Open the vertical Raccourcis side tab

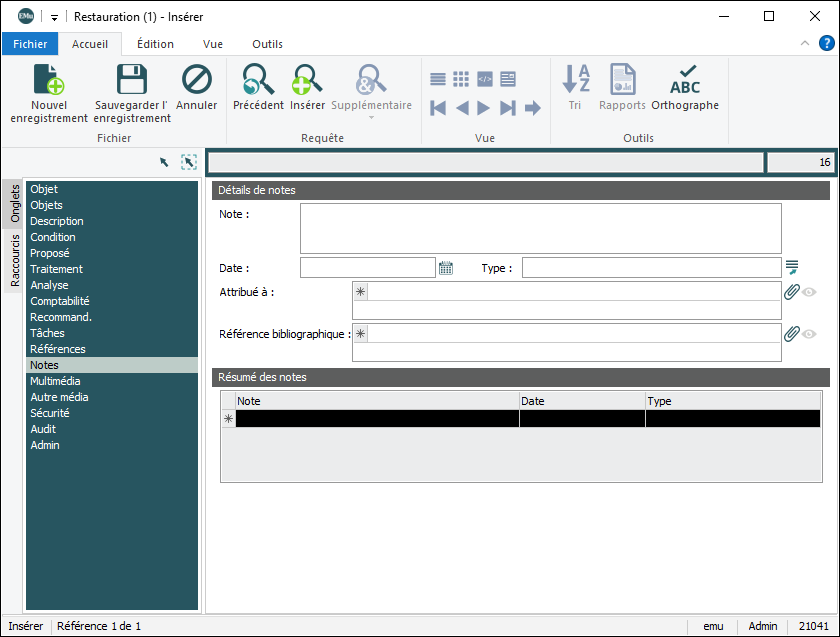(x=15, y=261)
